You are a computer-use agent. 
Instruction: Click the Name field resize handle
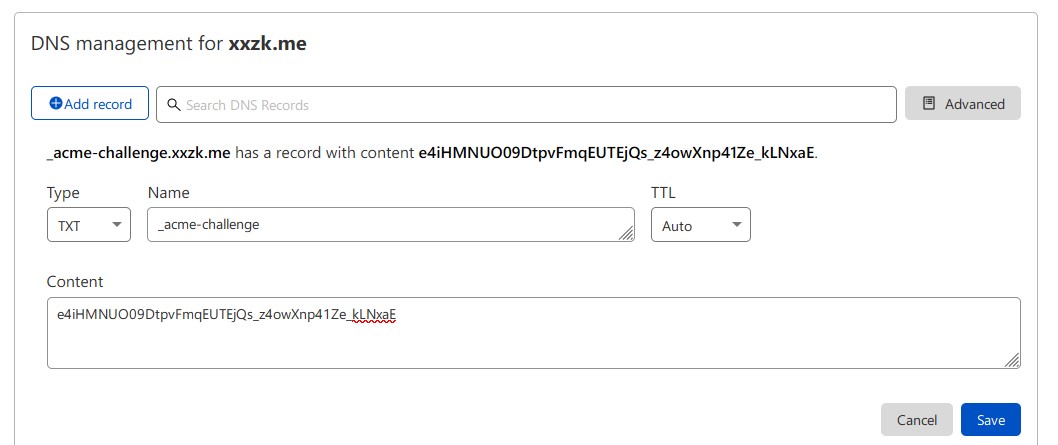point(626,233)
